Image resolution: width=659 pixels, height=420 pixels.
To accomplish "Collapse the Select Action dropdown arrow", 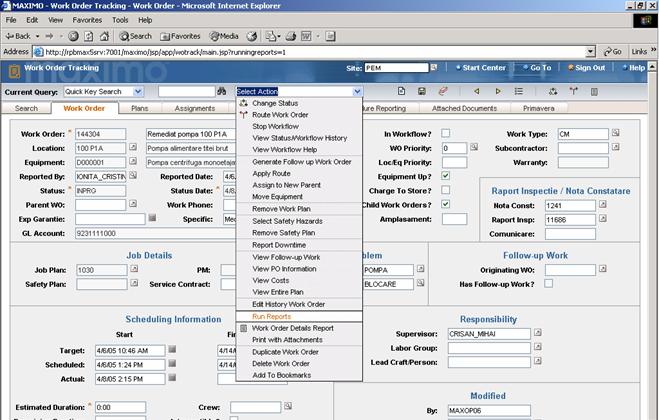I will [357, 92].
